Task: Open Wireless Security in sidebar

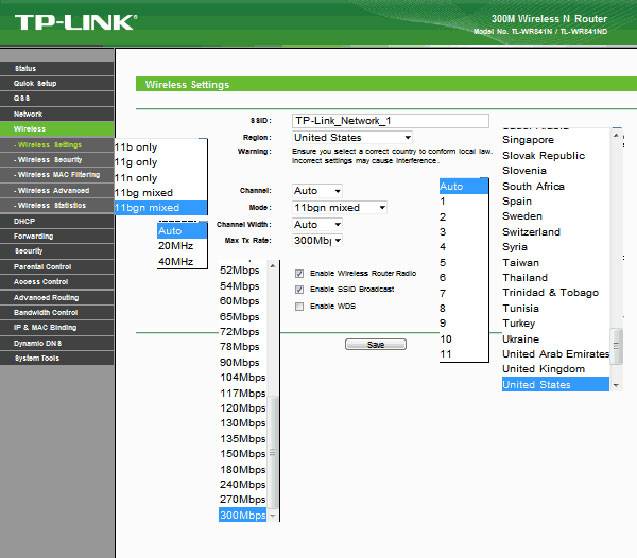Action: click(50, 160)
